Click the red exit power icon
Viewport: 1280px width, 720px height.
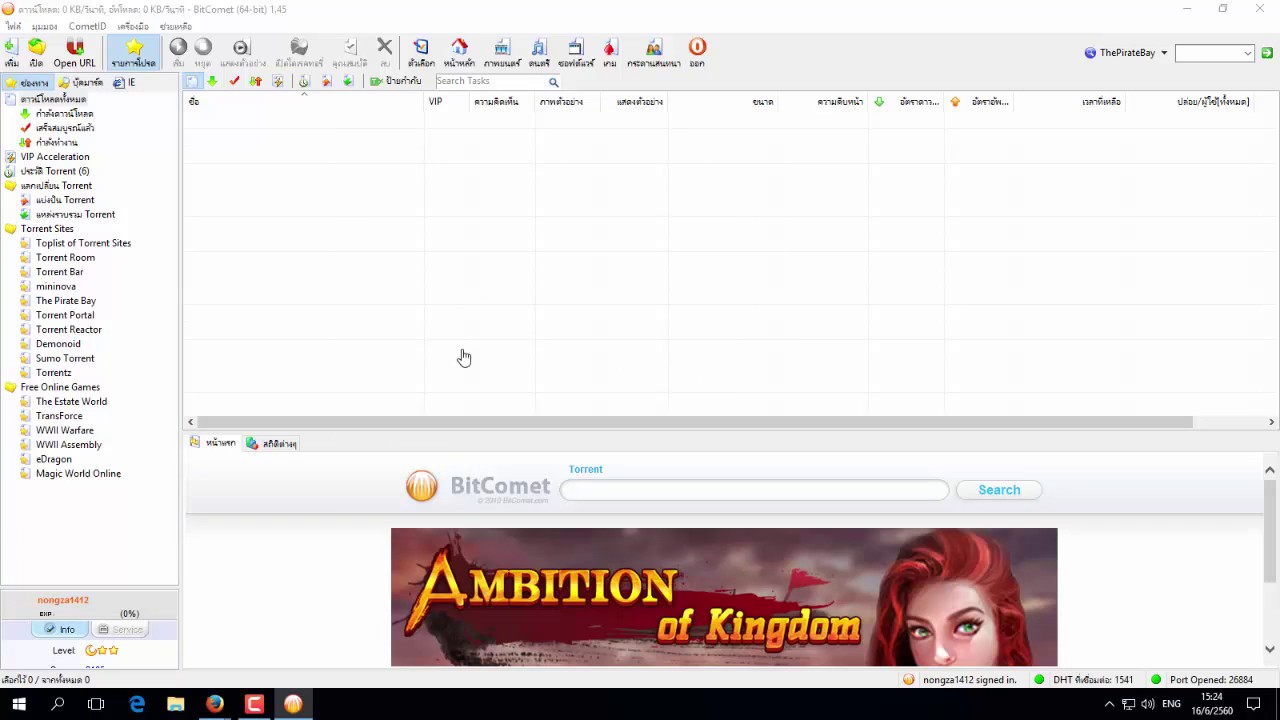point(697,52)
